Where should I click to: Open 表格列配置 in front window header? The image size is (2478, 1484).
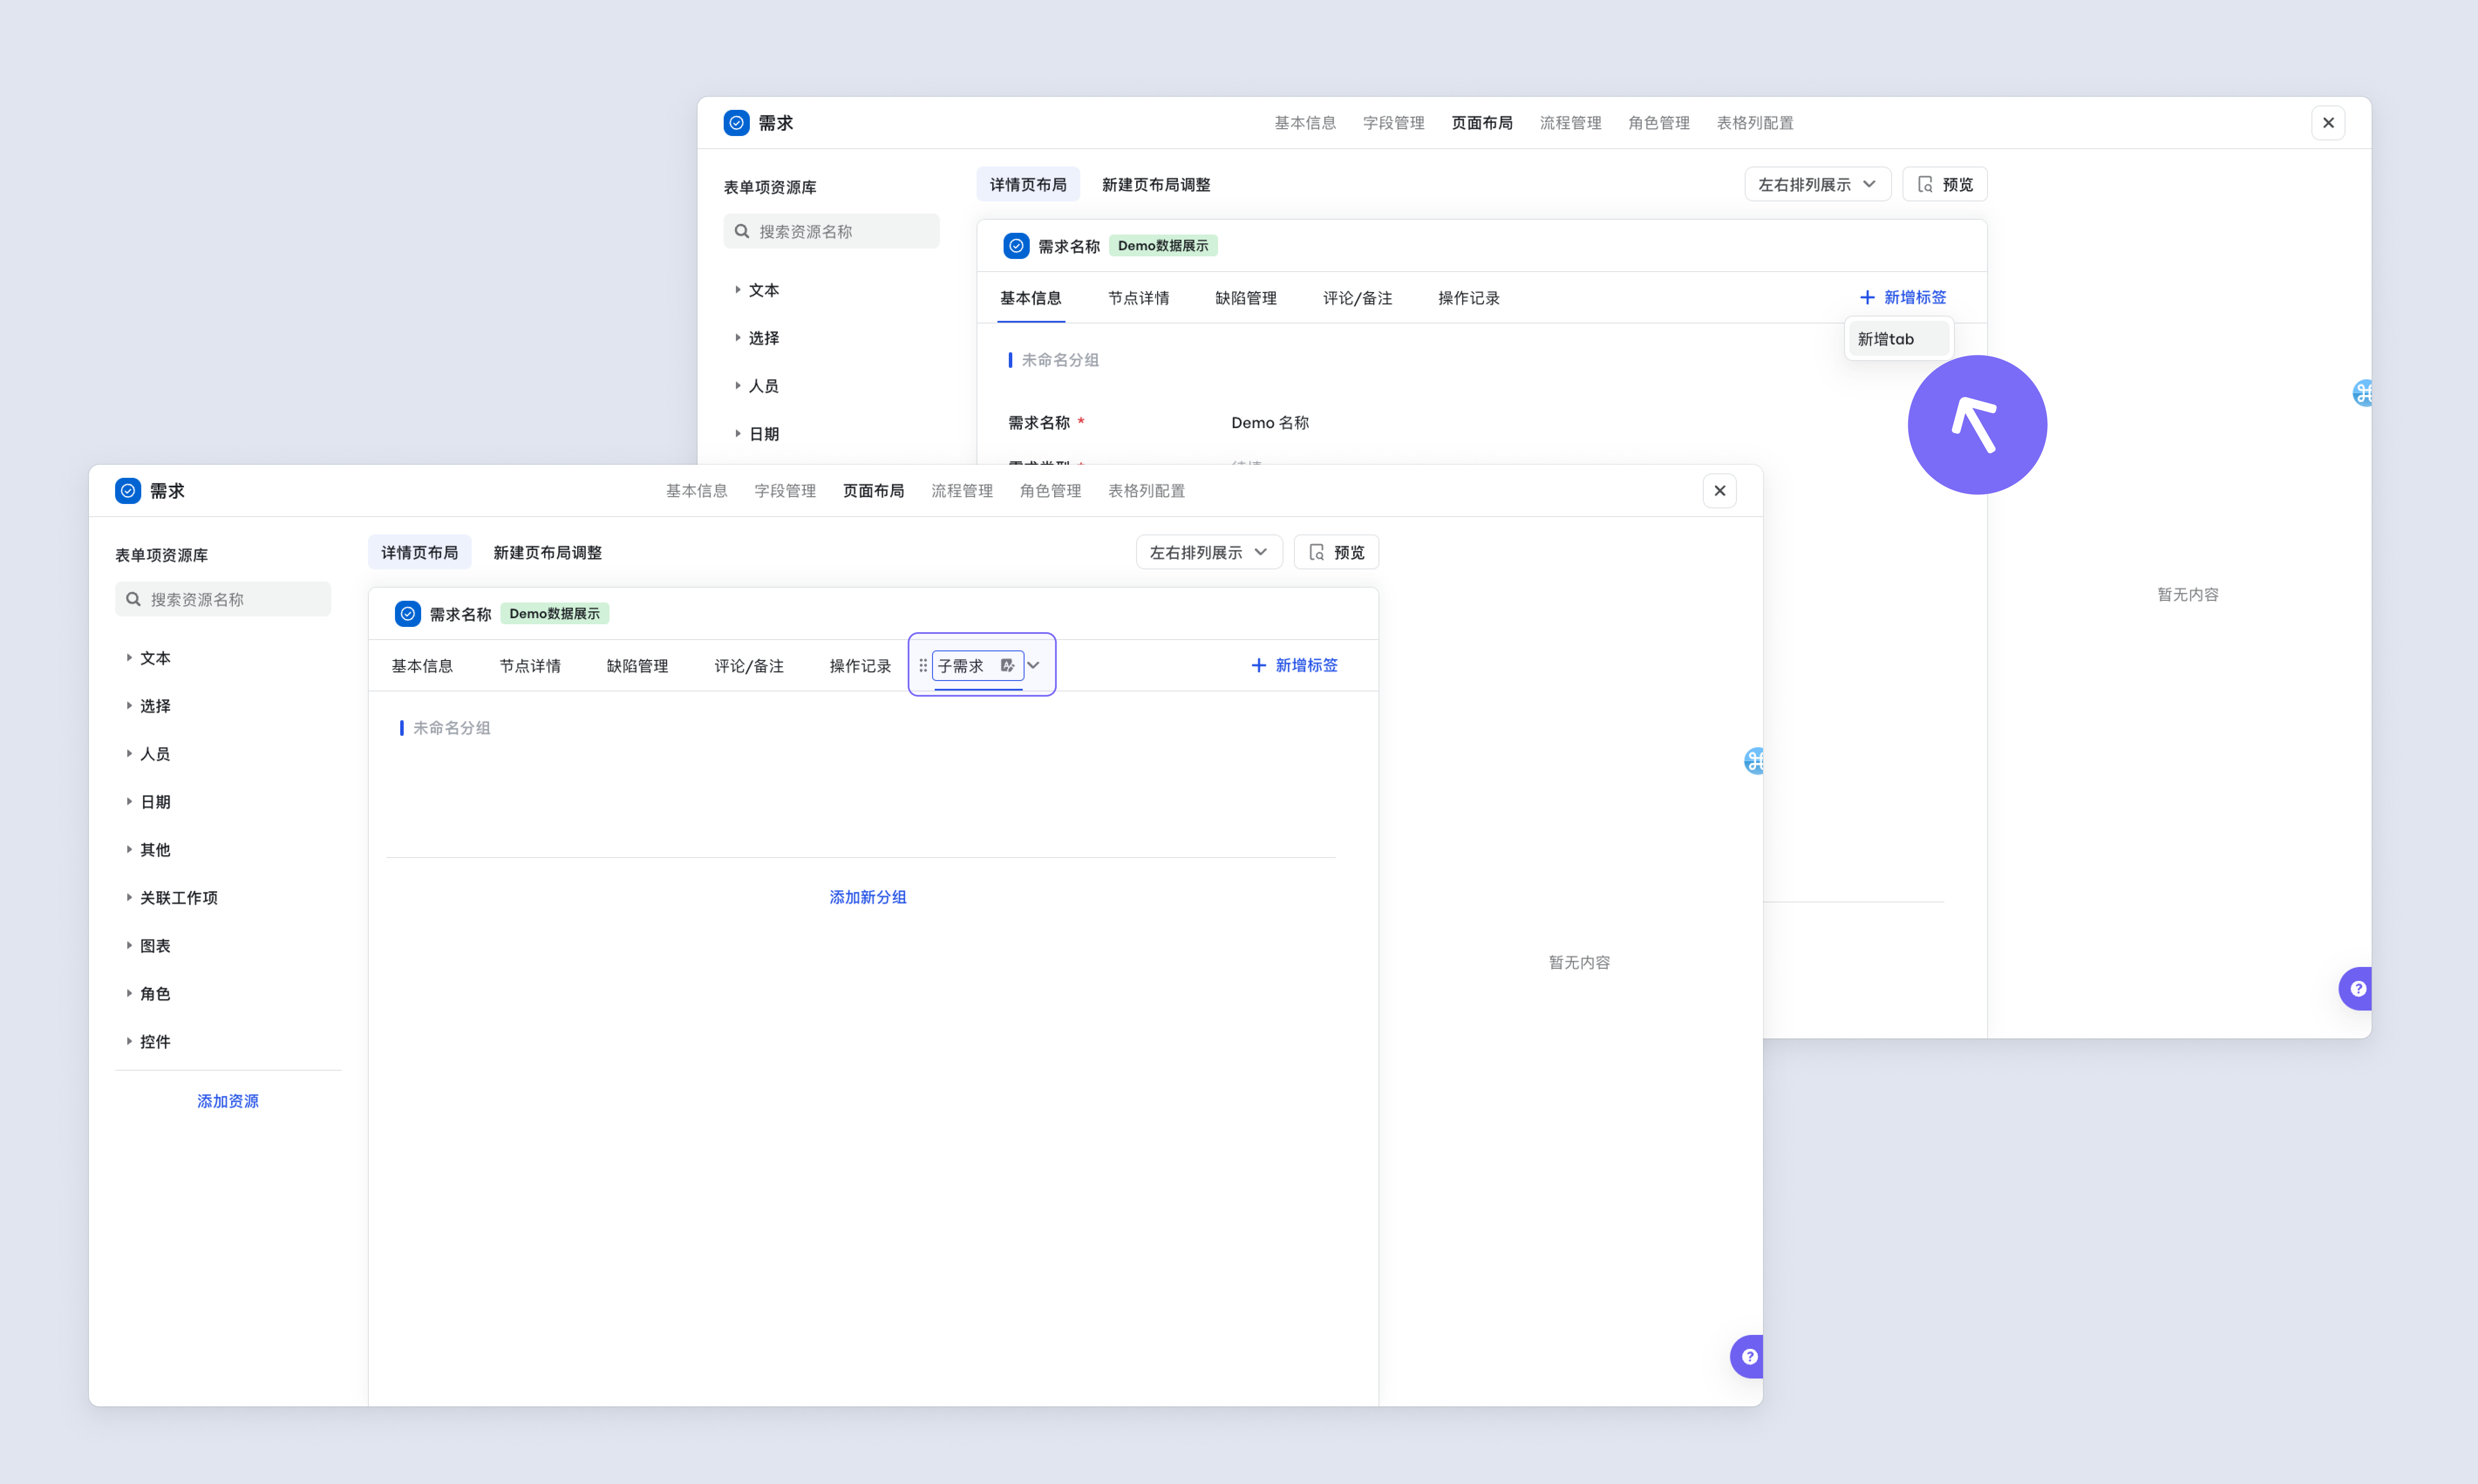click(x=1146, y=491)
